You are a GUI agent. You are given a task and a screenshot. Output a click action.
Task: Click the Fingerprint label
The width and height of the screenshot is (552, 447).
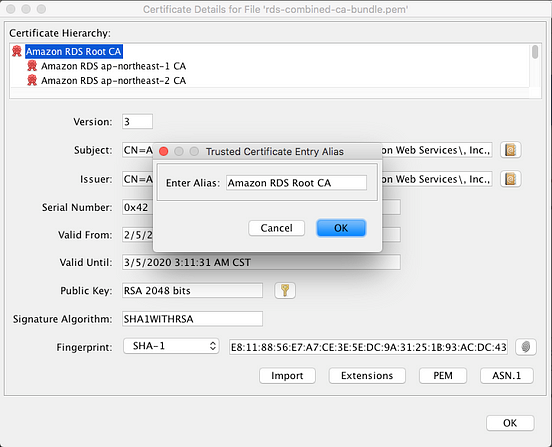click(84, 347)
